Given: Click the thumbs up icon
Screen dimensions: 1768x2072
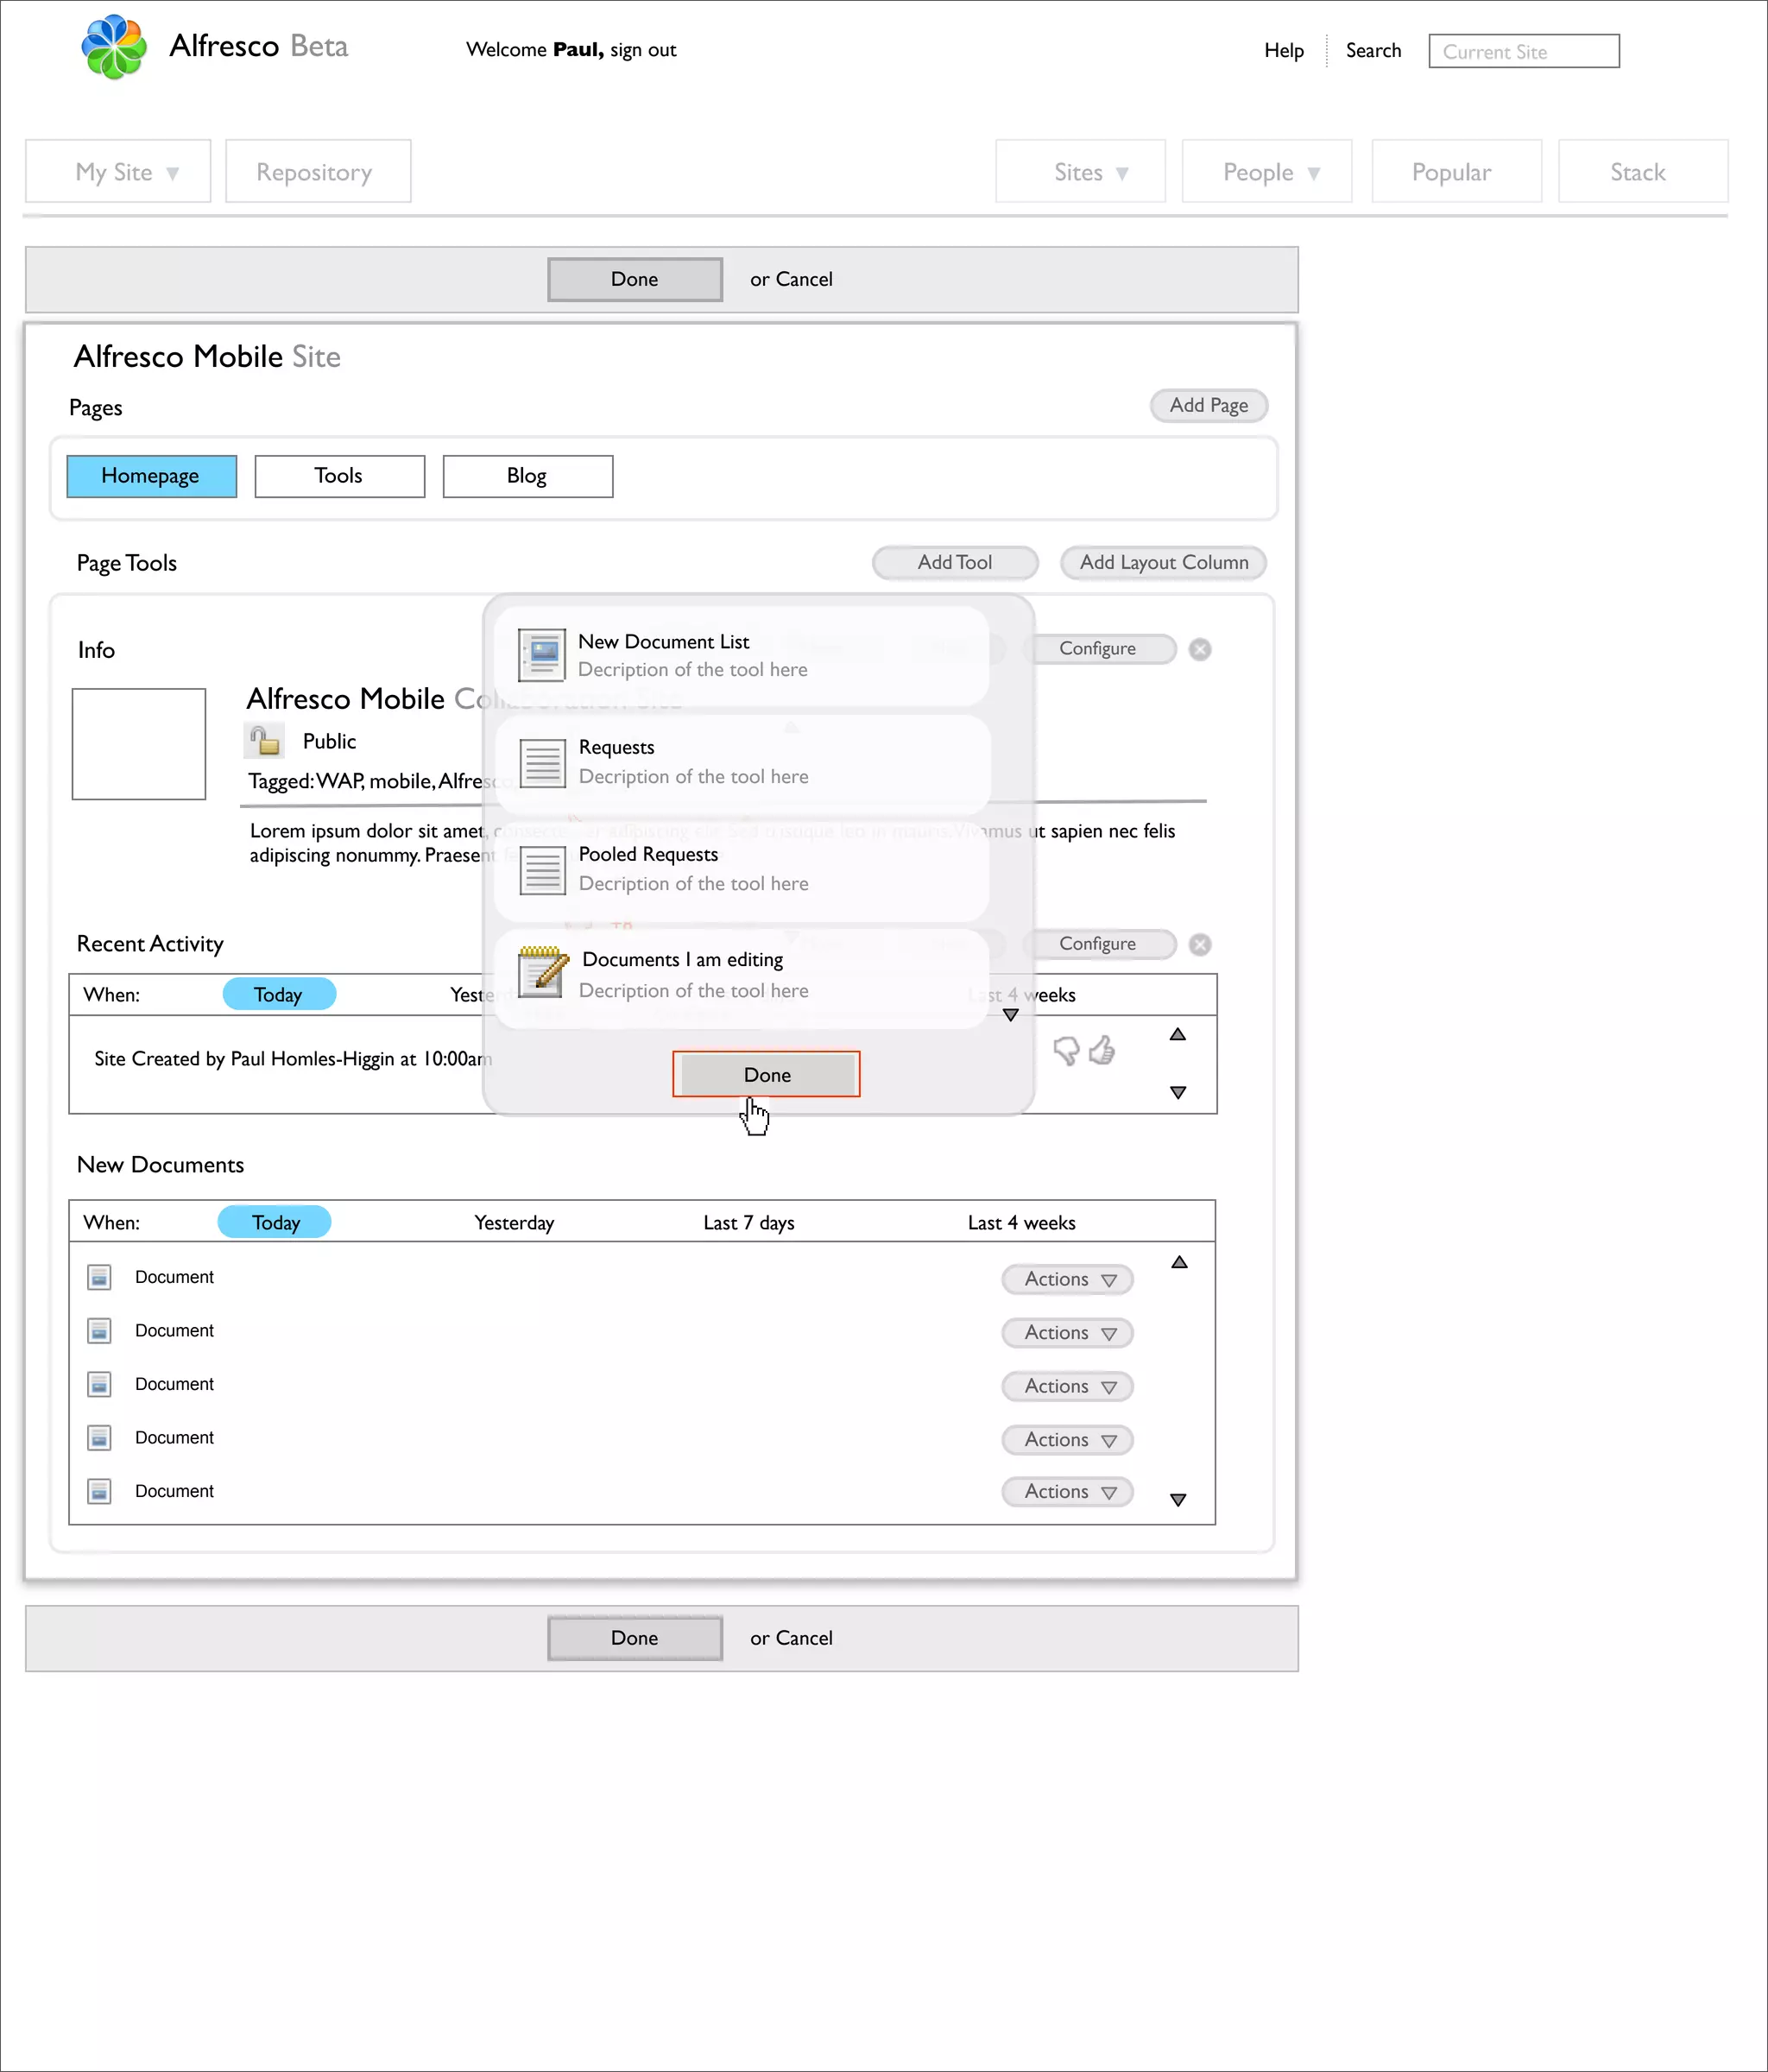Looking at the screenshot, I should (x=1102, y=1050).
